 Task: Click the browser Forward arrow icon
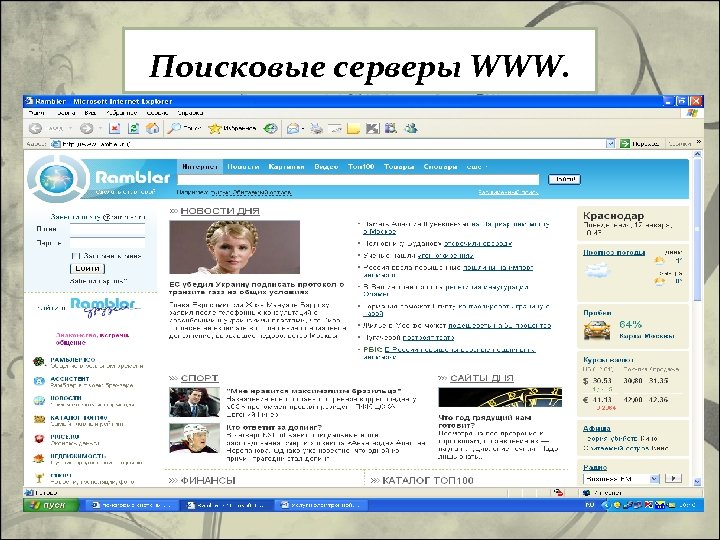86,129
